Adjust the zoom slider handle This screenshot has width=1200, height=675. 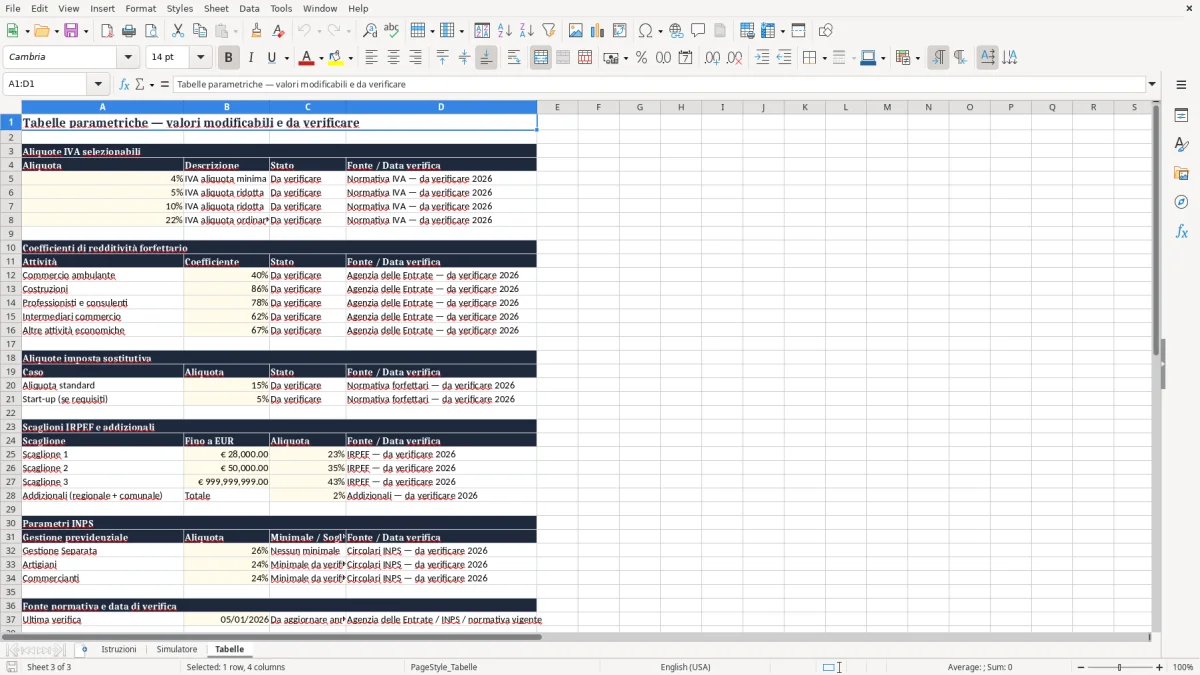tap(1120, 667)
